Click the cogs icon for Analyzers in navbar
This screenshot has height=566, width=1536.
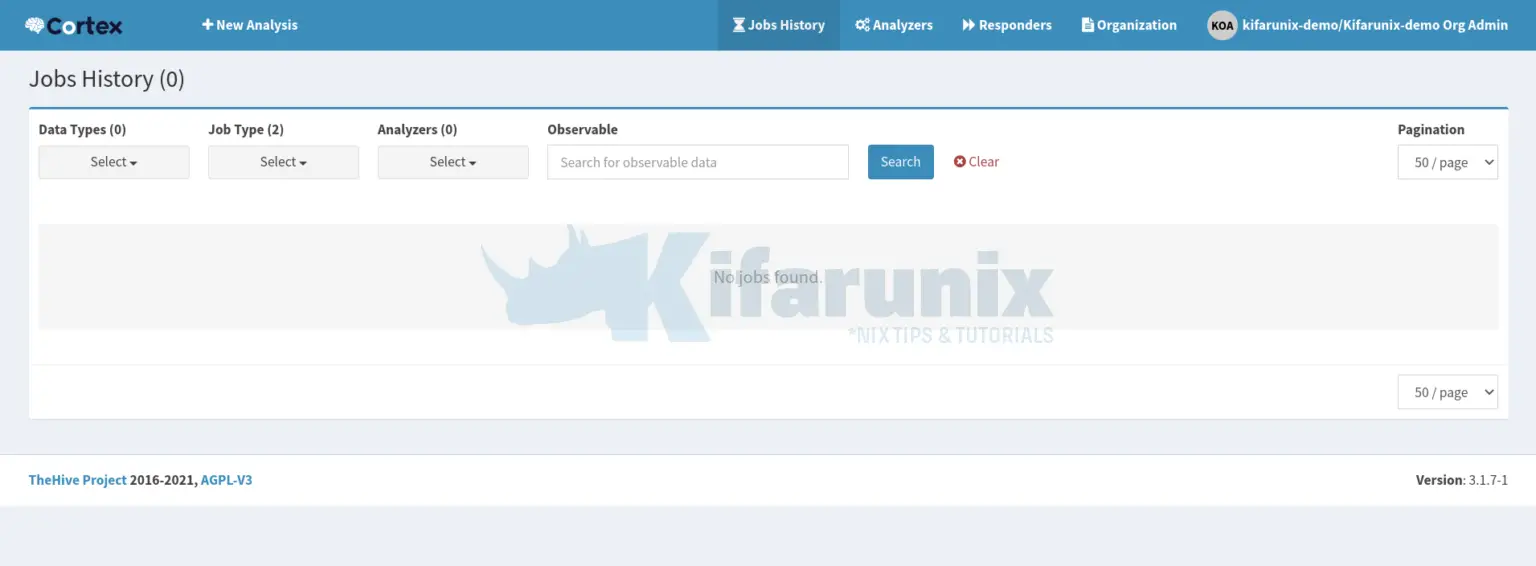point(861,25)
